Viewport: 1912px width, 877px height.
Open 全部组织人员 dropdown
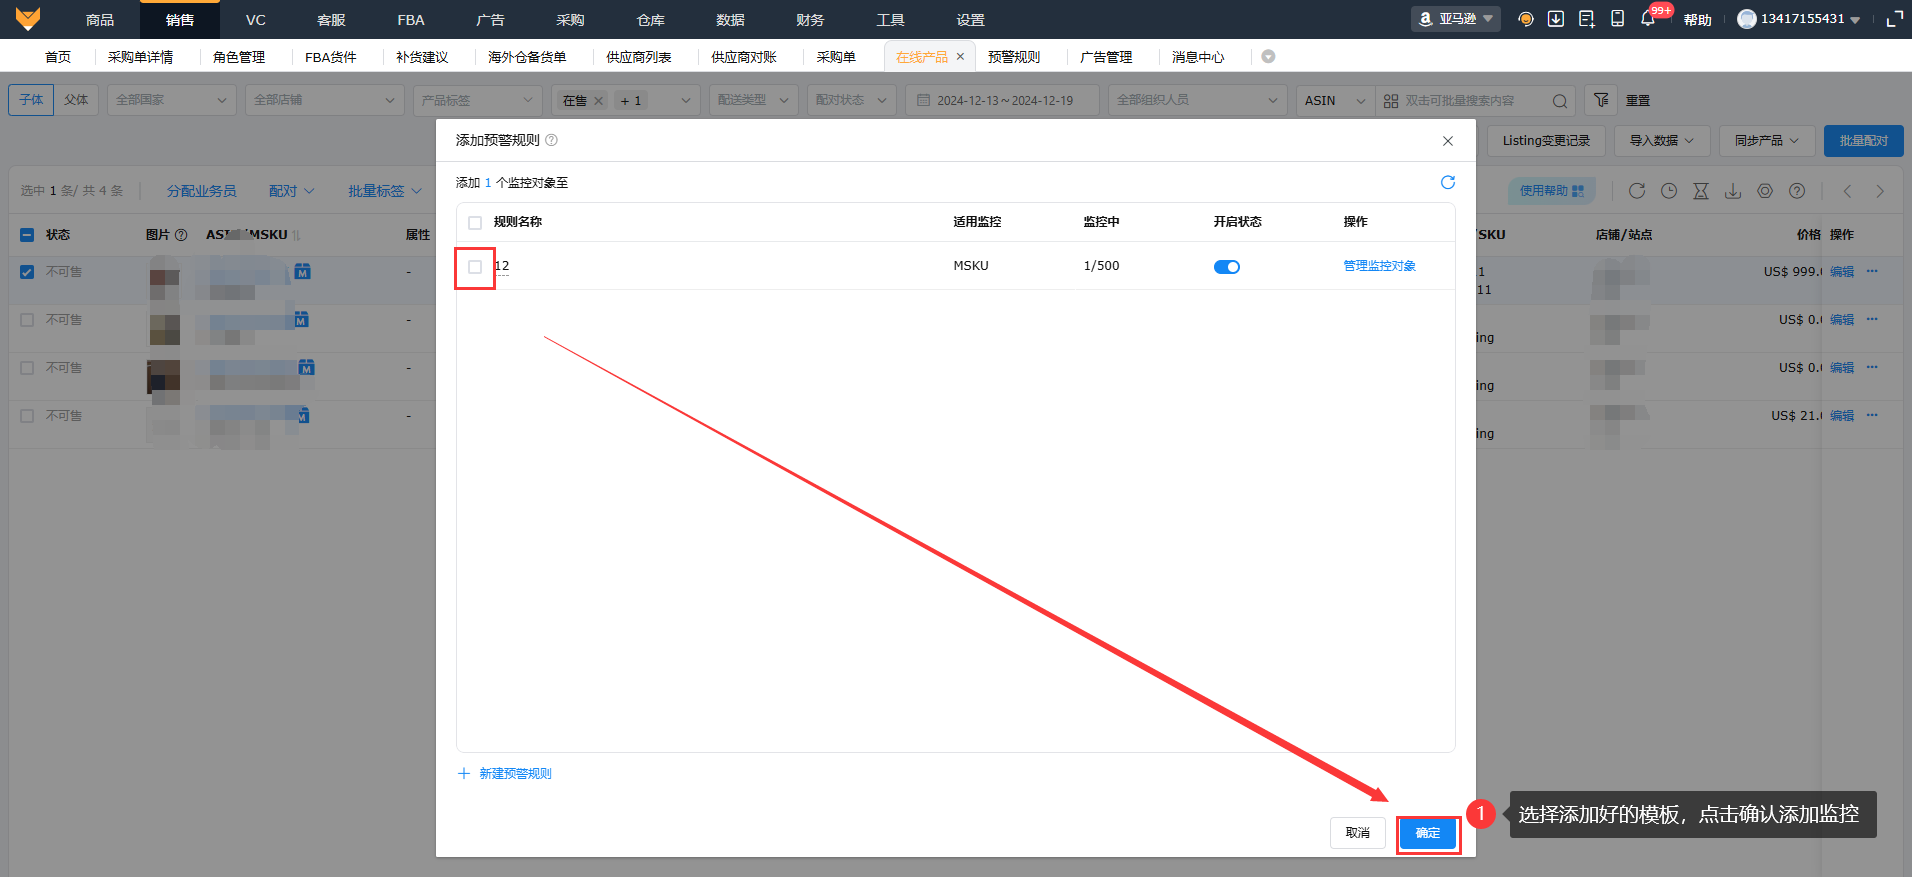pos(1198,100)
